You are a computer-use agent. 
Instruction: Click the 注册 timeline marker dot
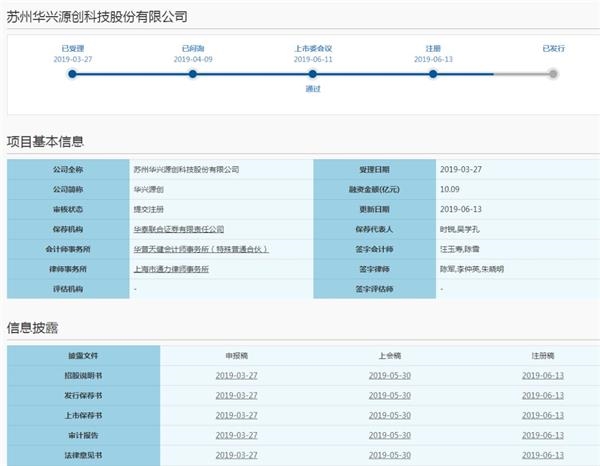tap(433, 74)
